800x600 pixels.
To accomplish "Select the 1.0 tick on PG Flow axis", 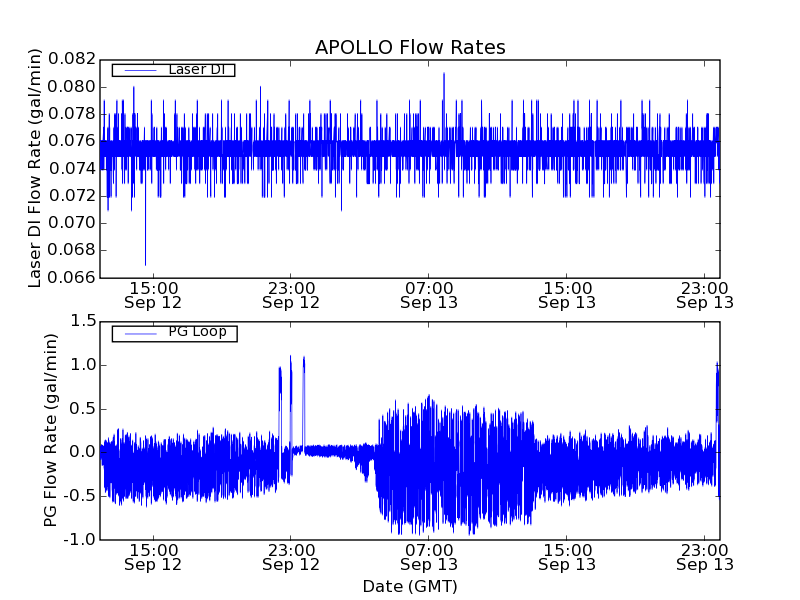I will pyautogui.click(x=83, y=365).
